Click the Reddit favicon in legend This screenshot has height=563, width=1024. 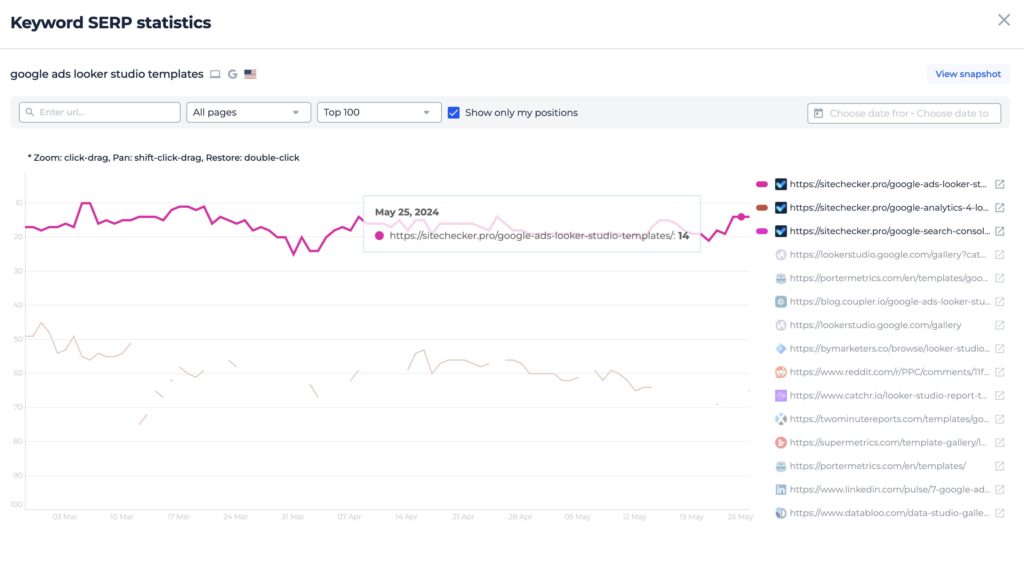click(780, 372)
